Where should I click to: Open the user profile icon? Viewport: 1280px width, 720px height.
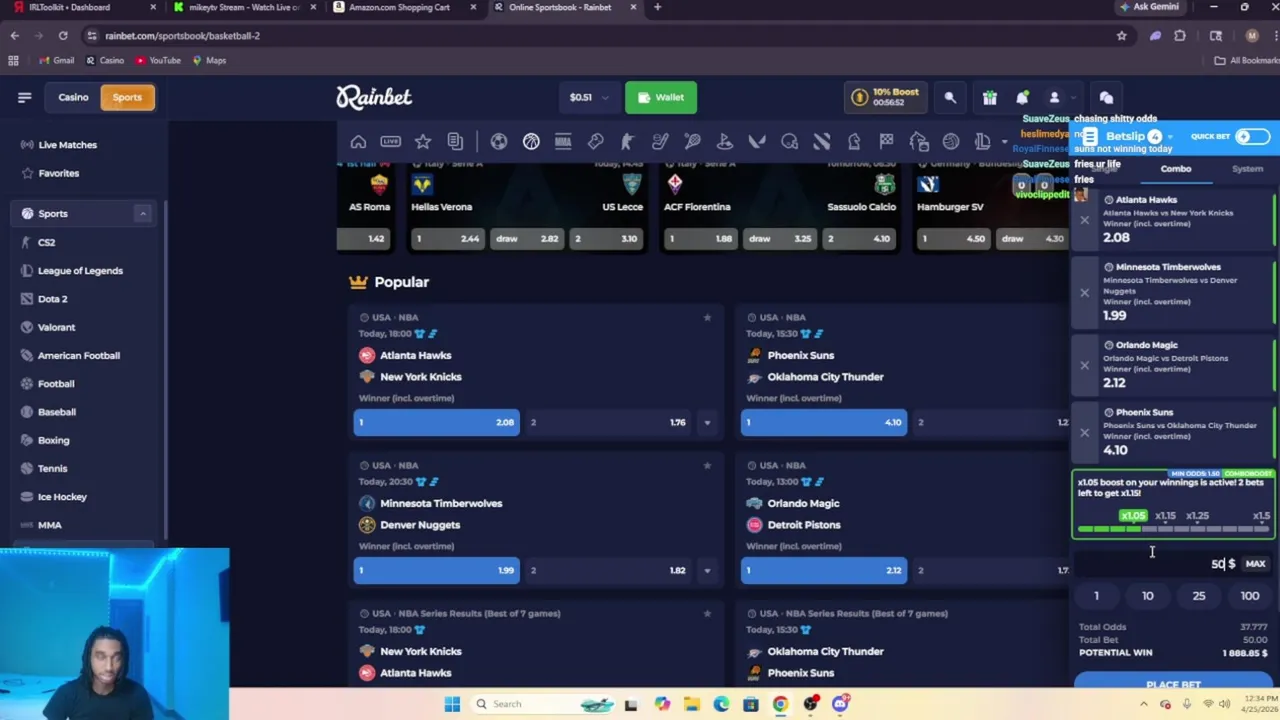pos(1054,97)
